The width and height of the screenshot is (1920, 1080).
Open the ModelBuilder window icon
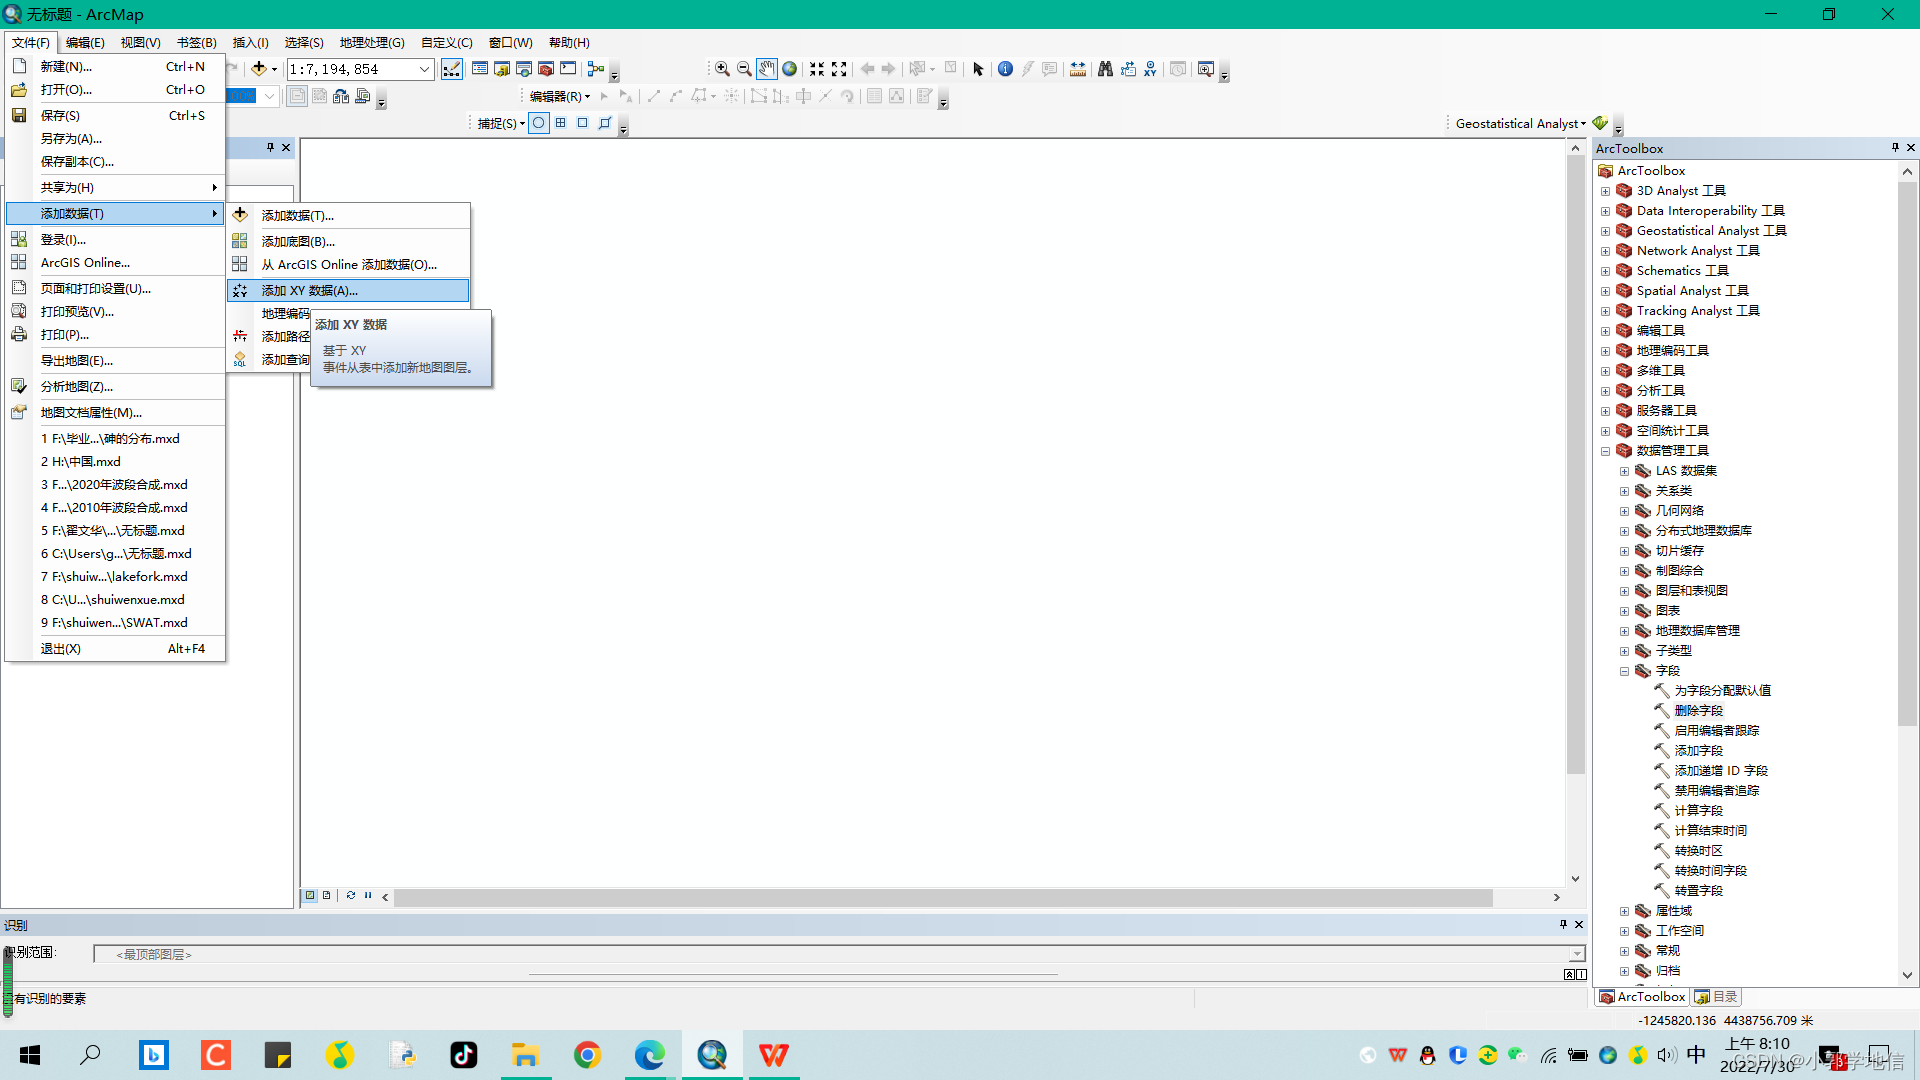click(596, 69)
